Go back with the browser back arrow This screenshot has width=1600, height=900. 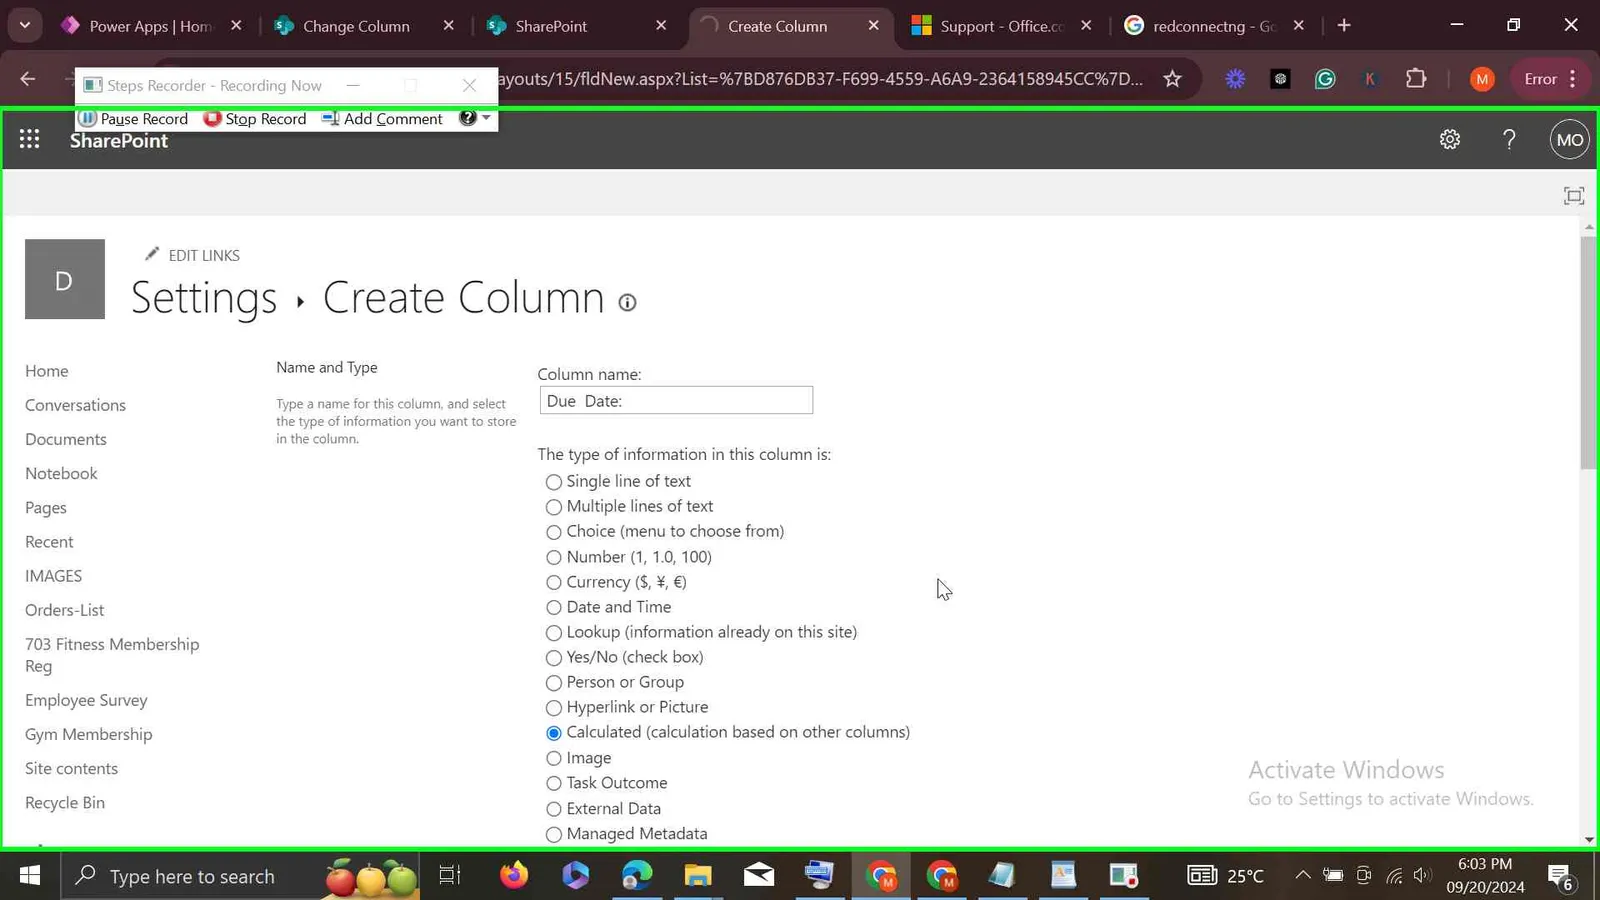click(28, 79)
